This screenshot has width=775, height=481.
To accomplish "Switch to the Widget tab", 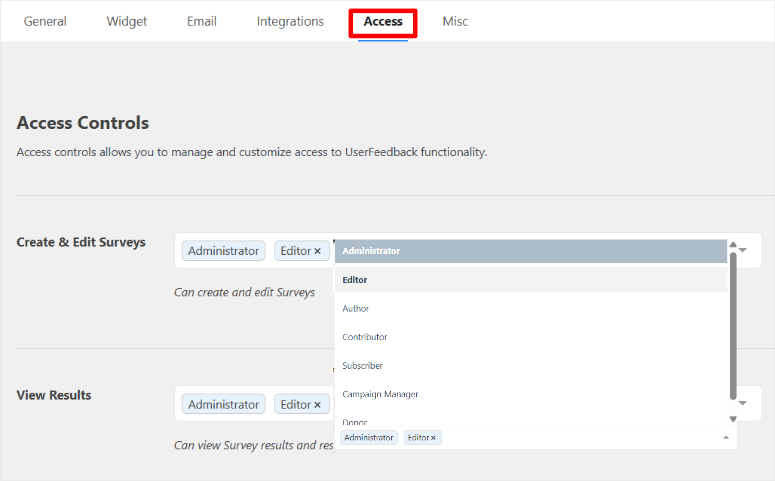I will [127, 21].
